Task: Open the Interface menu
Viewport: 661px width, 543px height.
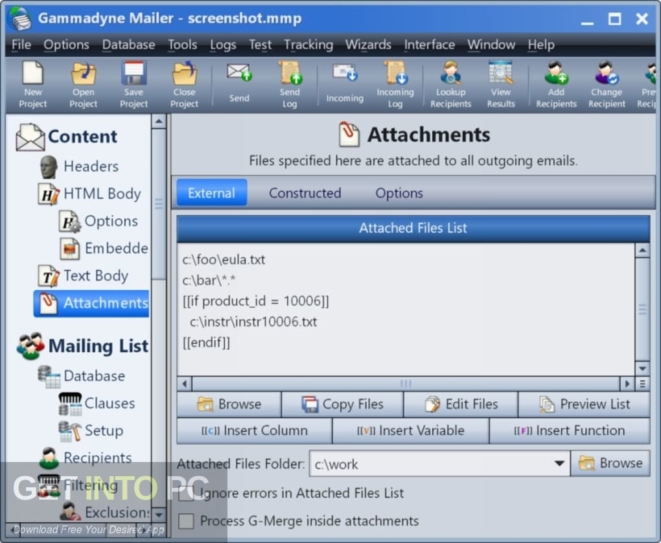Action: coord(429,45)
